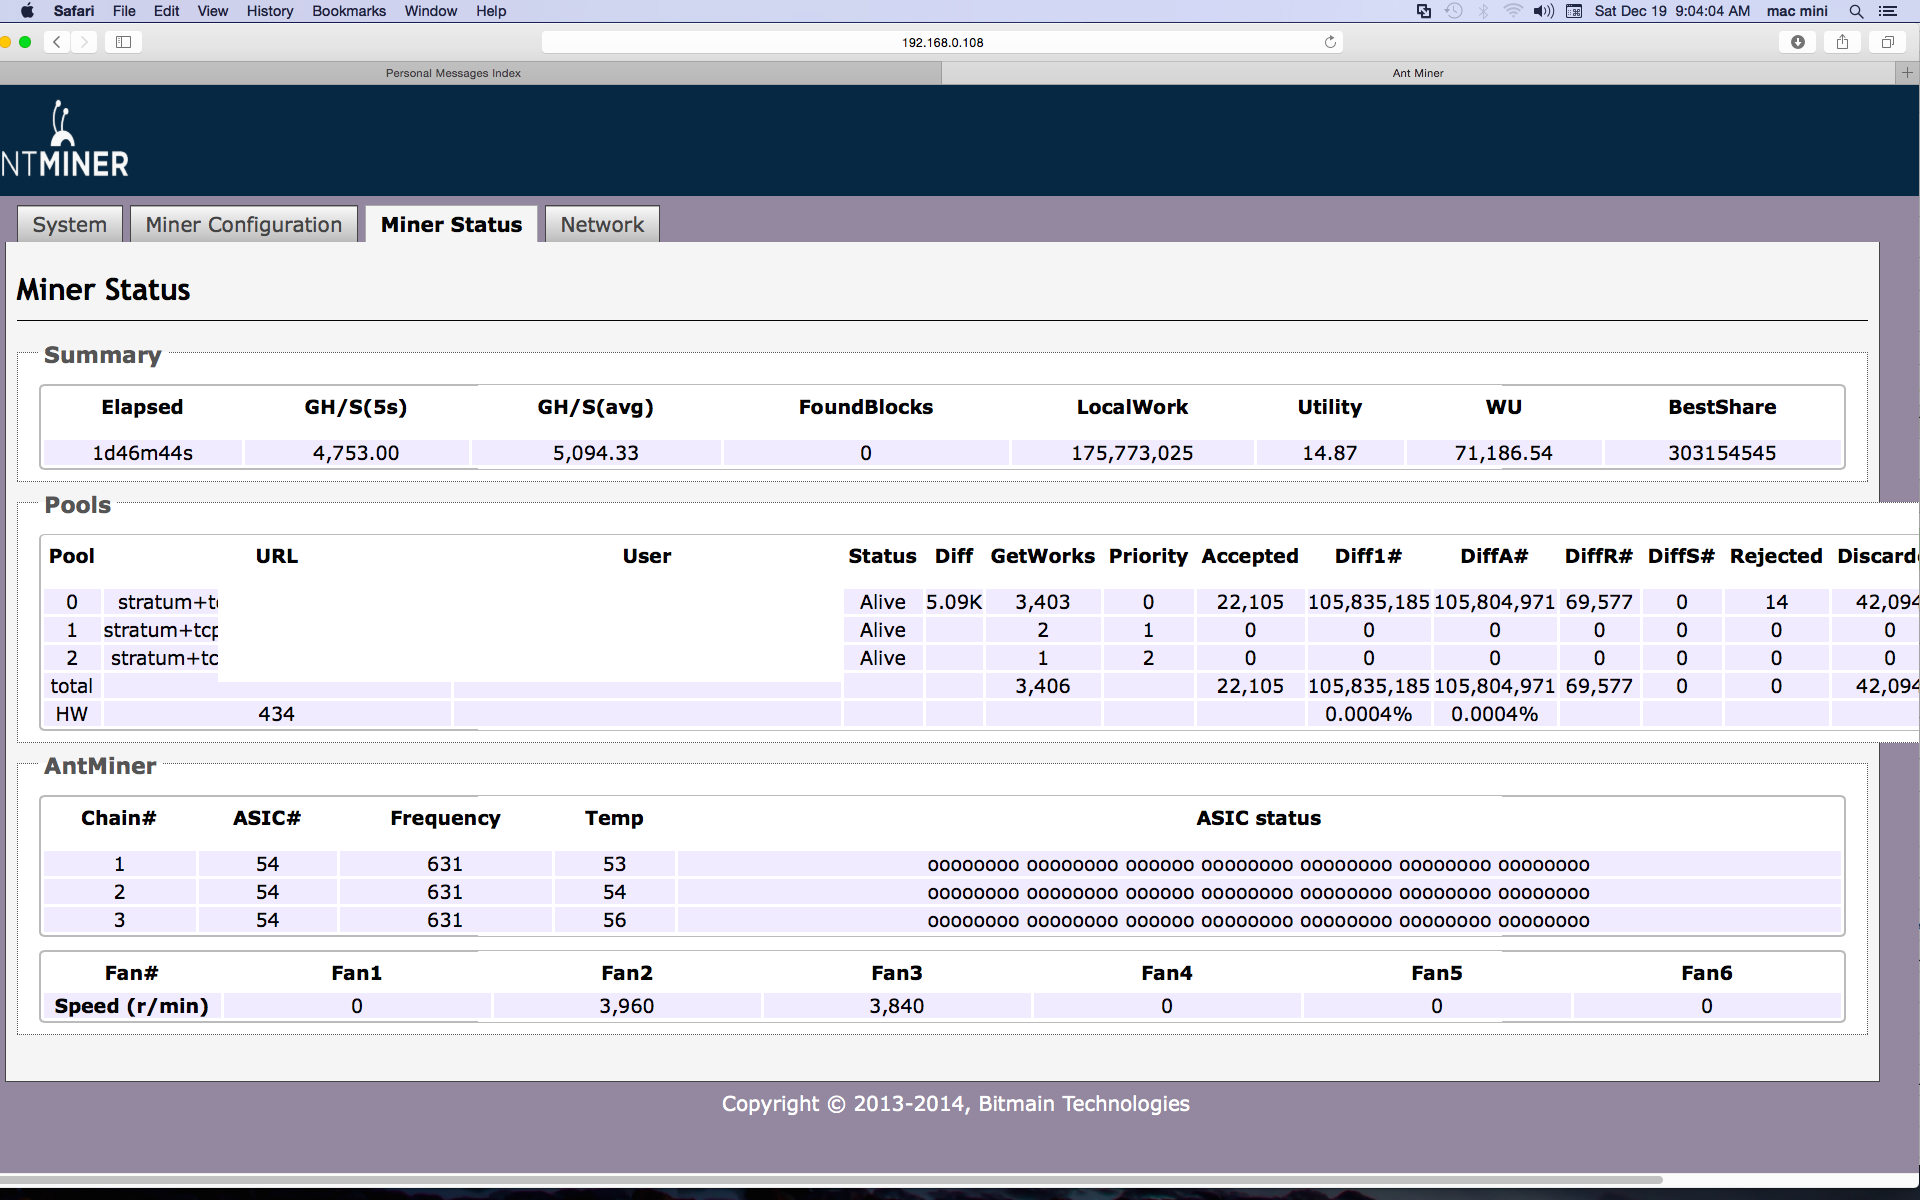Click LocalWork value 175,773,025

1132,453
